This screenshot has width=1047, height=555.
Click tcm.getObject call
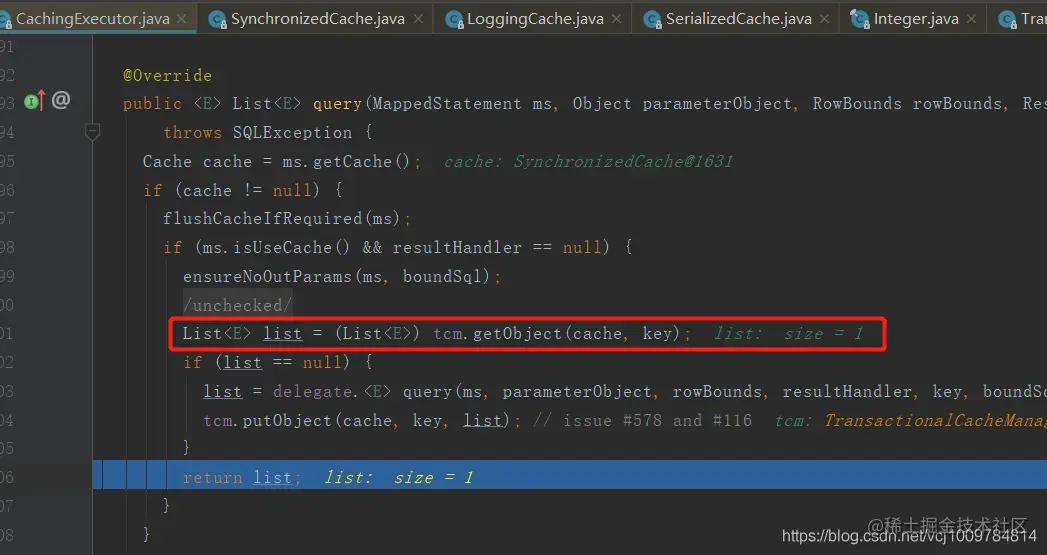pos(556,333)
